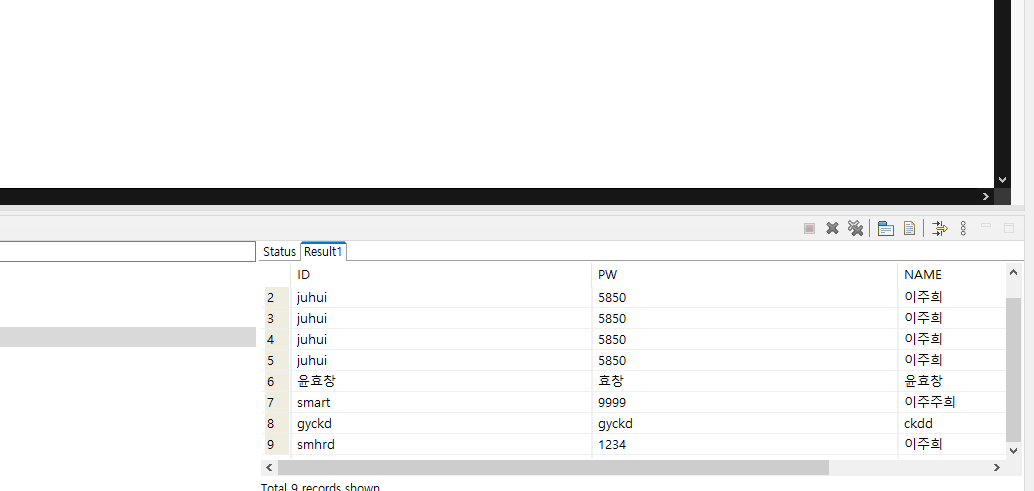The height and width of the screenshot is (491, 1034).
Task: Click results table scroll-left arrow
Action: [x=269, y=467]
